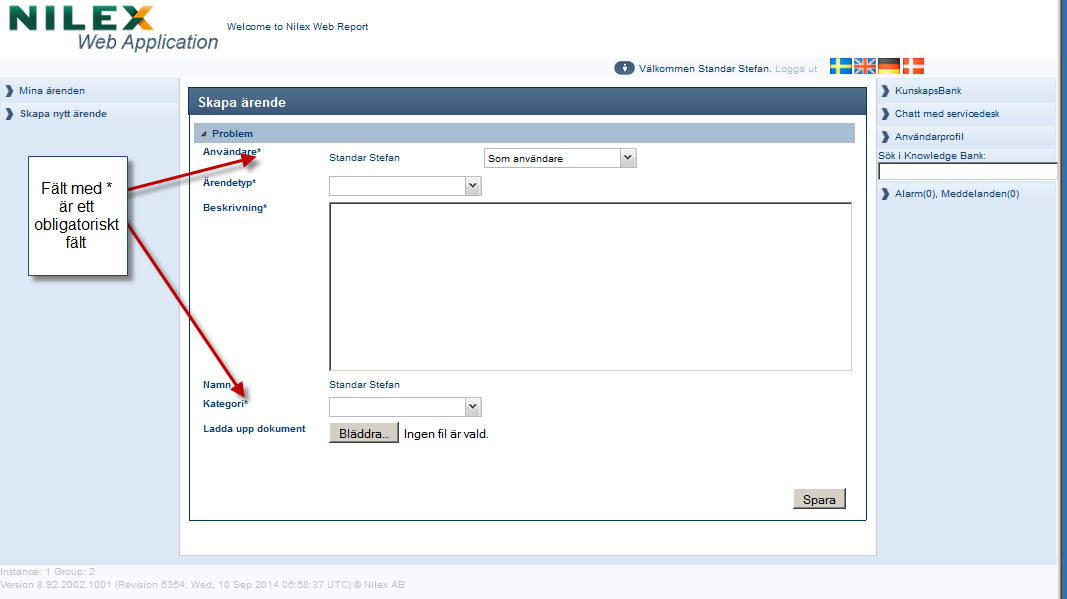Click the Ärendetyp* label

(229, 182)
